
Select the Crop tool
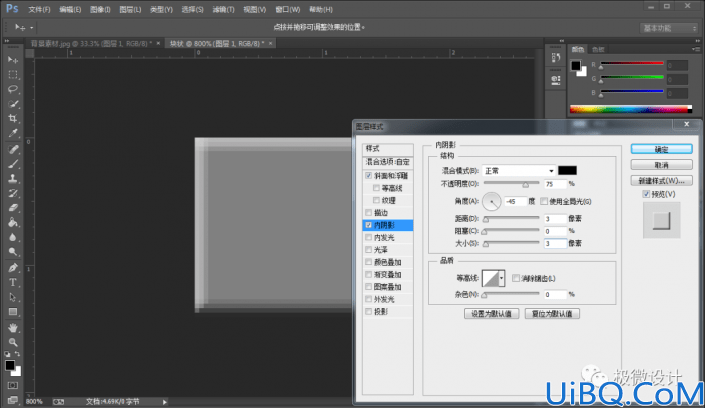(x=13, y=118)
